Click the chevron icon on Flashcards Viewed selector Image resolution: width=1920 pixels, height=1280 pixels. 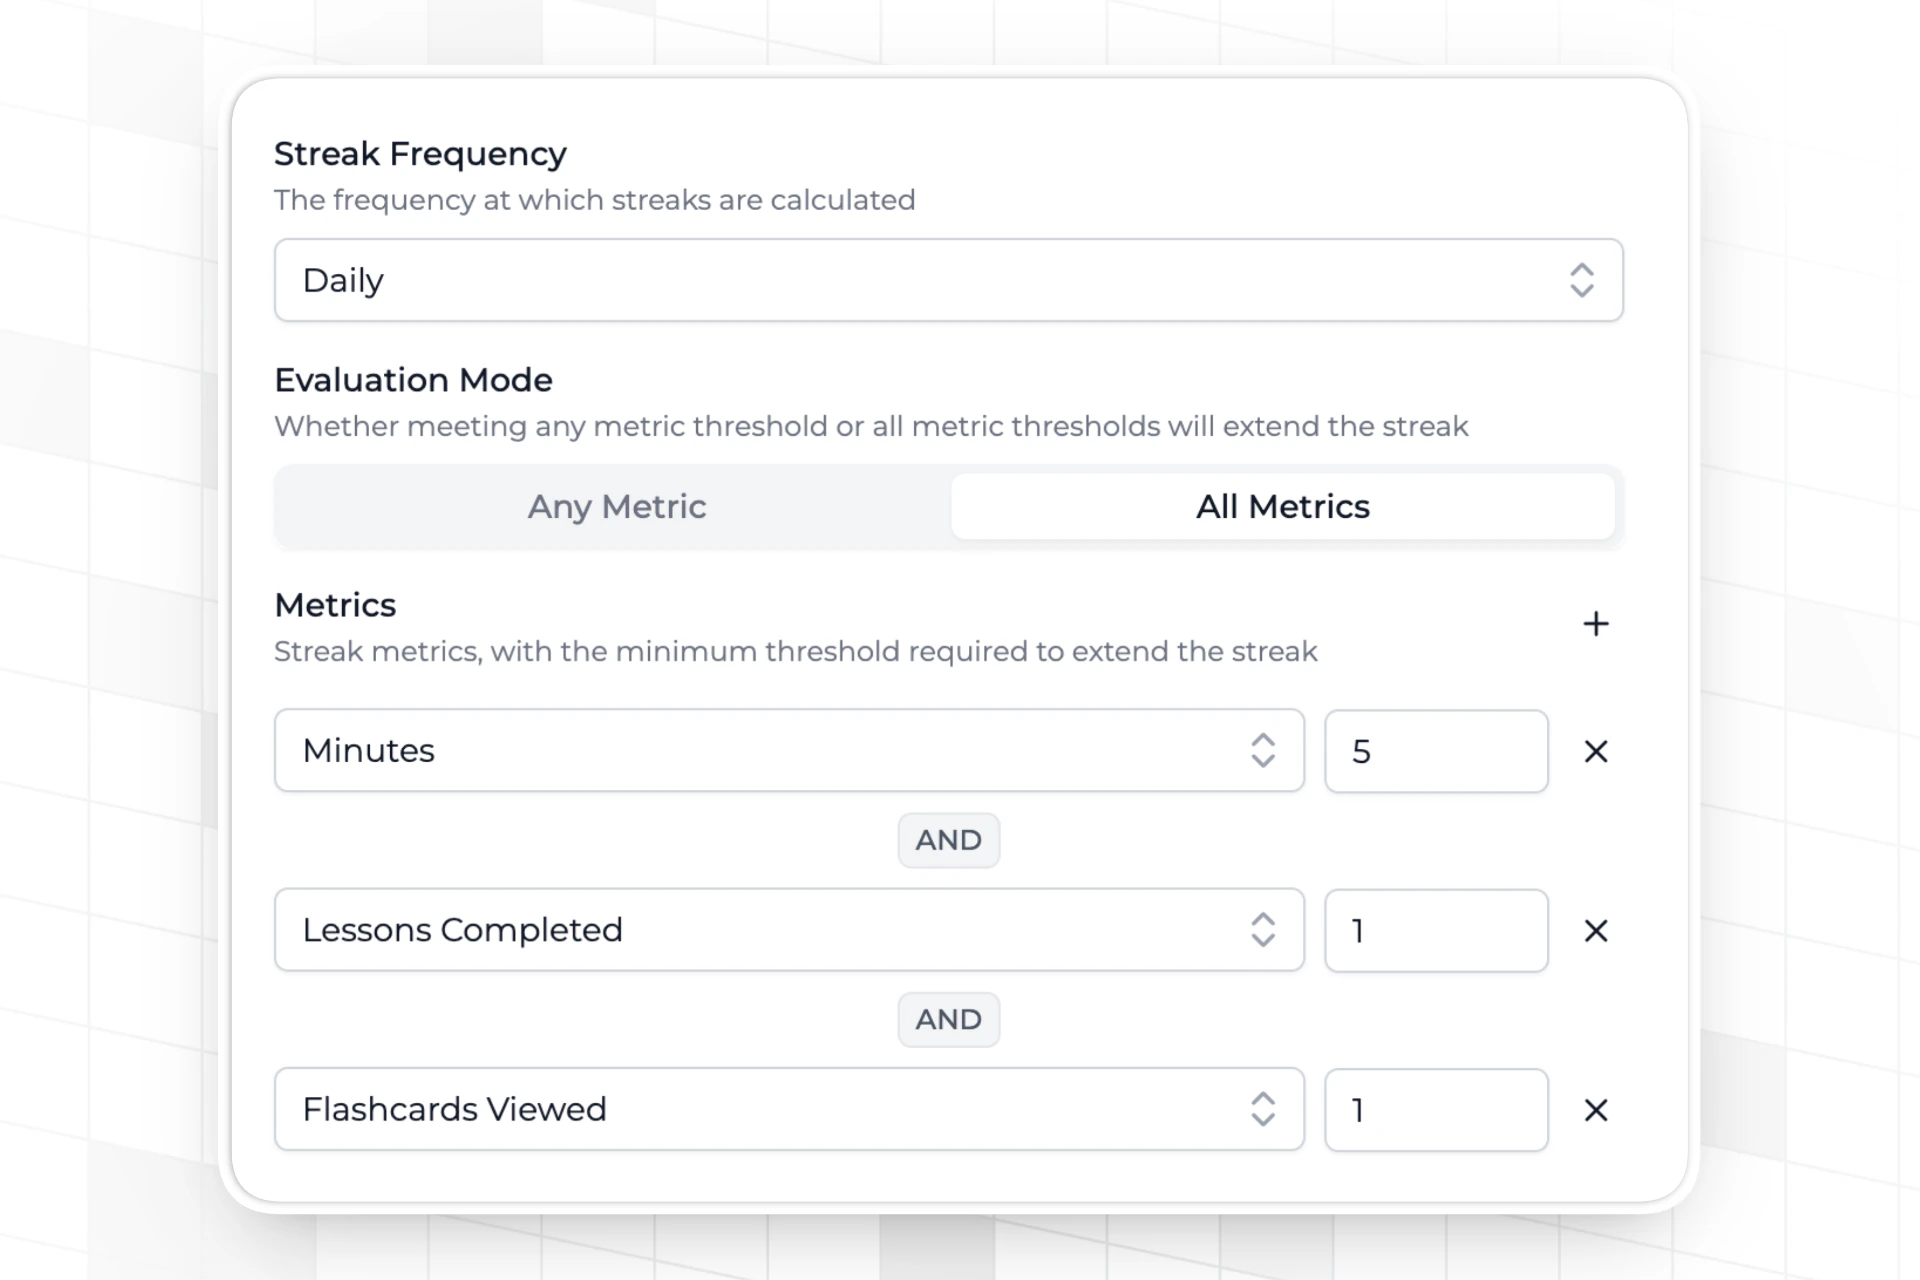tap(1263, 1109)
